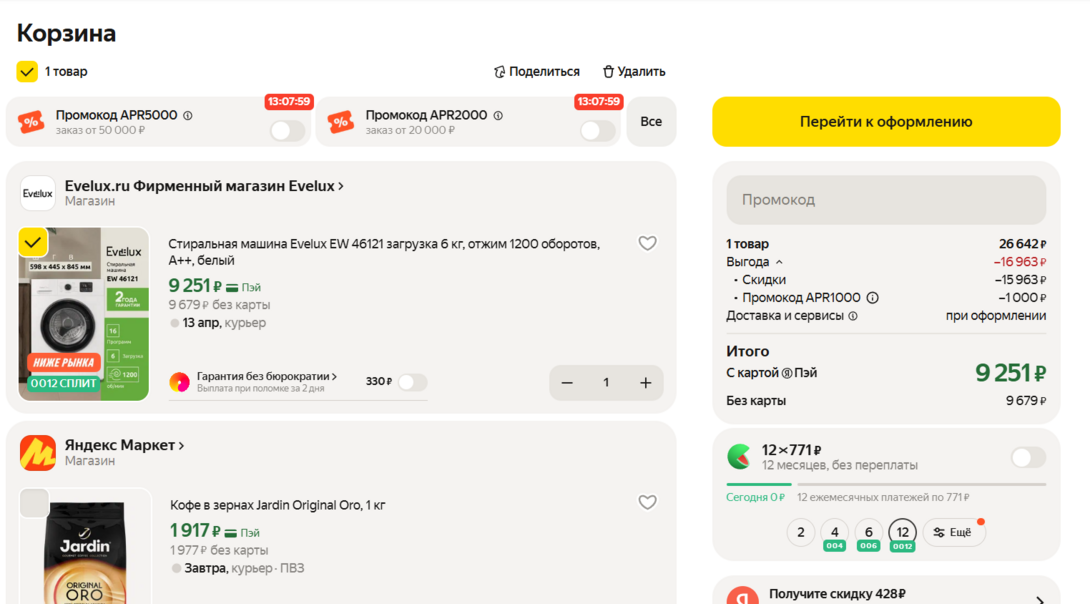Select 4 payments split option
Screen dimensions: 1090x604
pyautogui.click(x=835, y=534)
